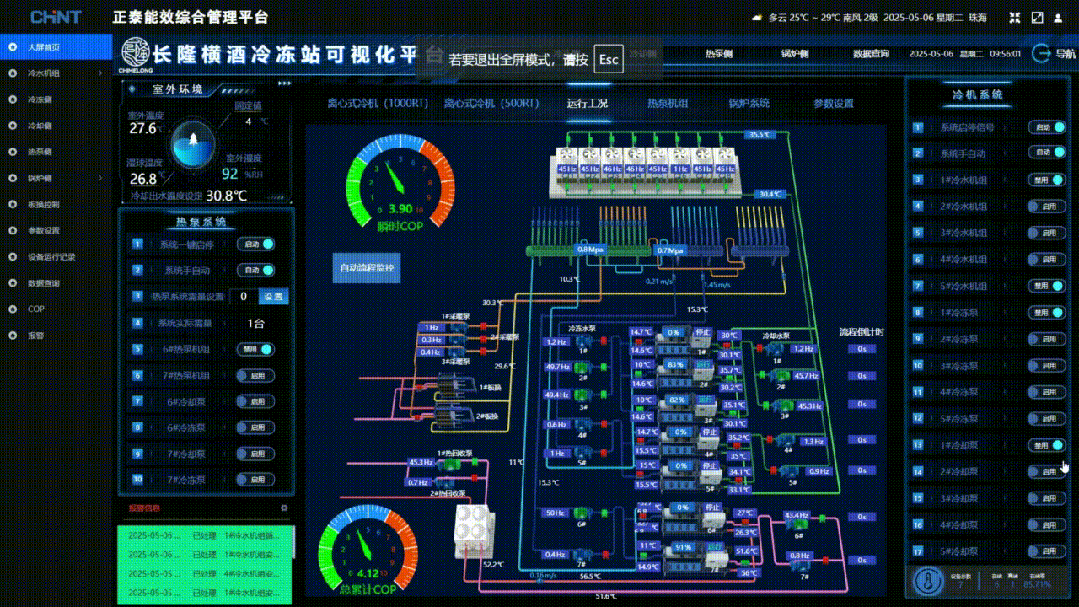Toggle chiller 系统手自动 switch in 冷机系统
1079x607 pixels.
pyautogui.click(x=1047, y=152)
